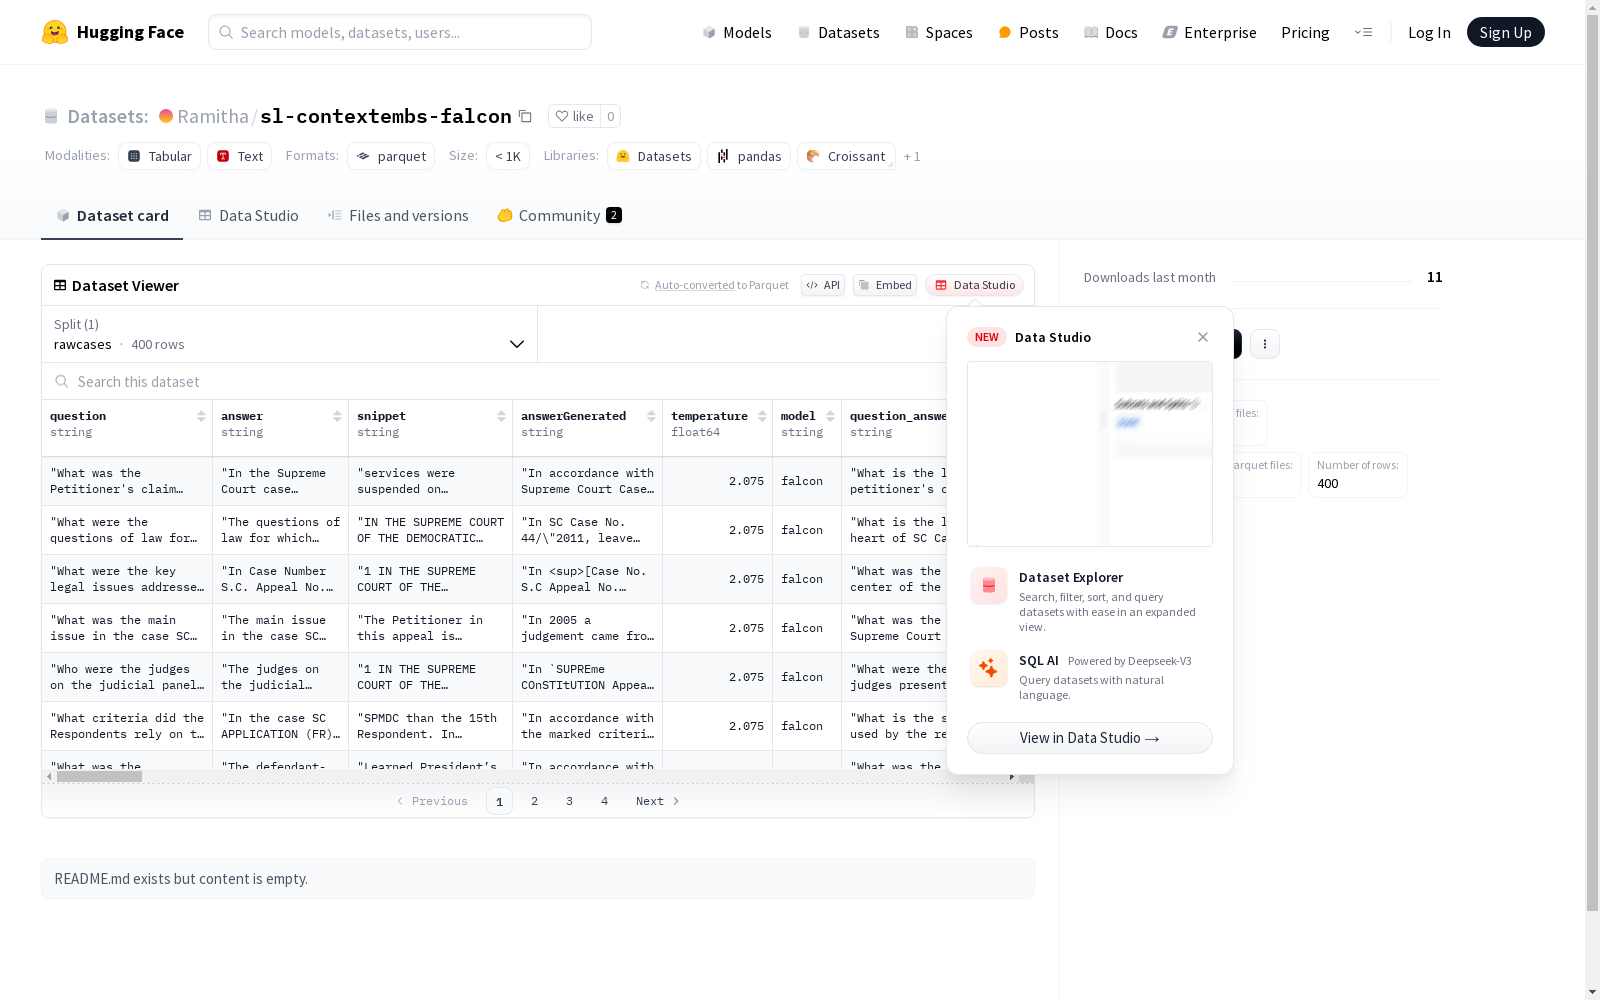Select the pandas library tag

[749, 156]
